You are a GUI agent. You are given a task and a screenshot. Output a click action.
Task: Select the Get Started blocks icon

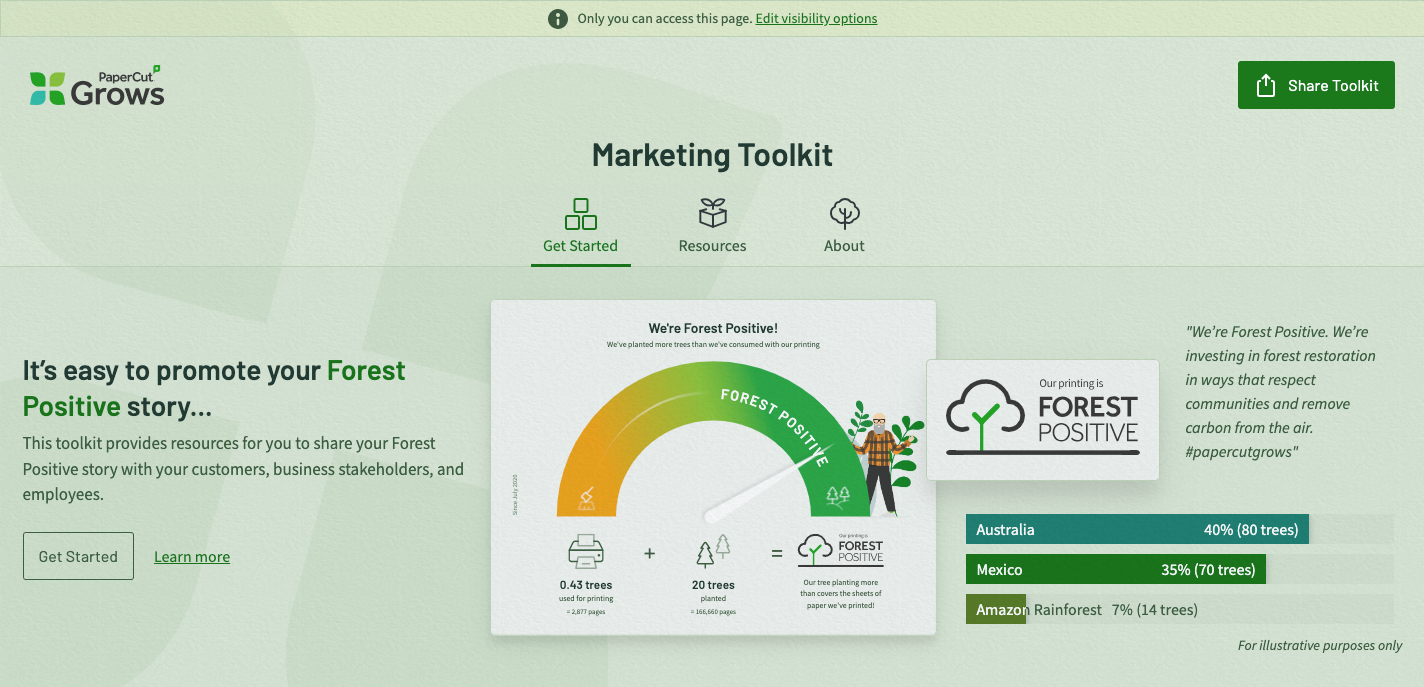580,213
